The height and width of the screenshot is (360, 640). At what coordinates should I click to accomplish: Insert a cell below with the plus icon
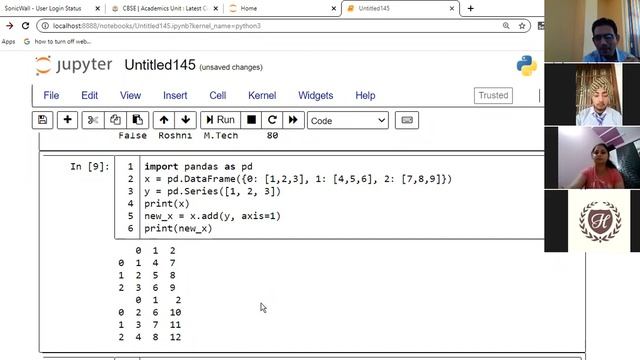click(67, 120)
